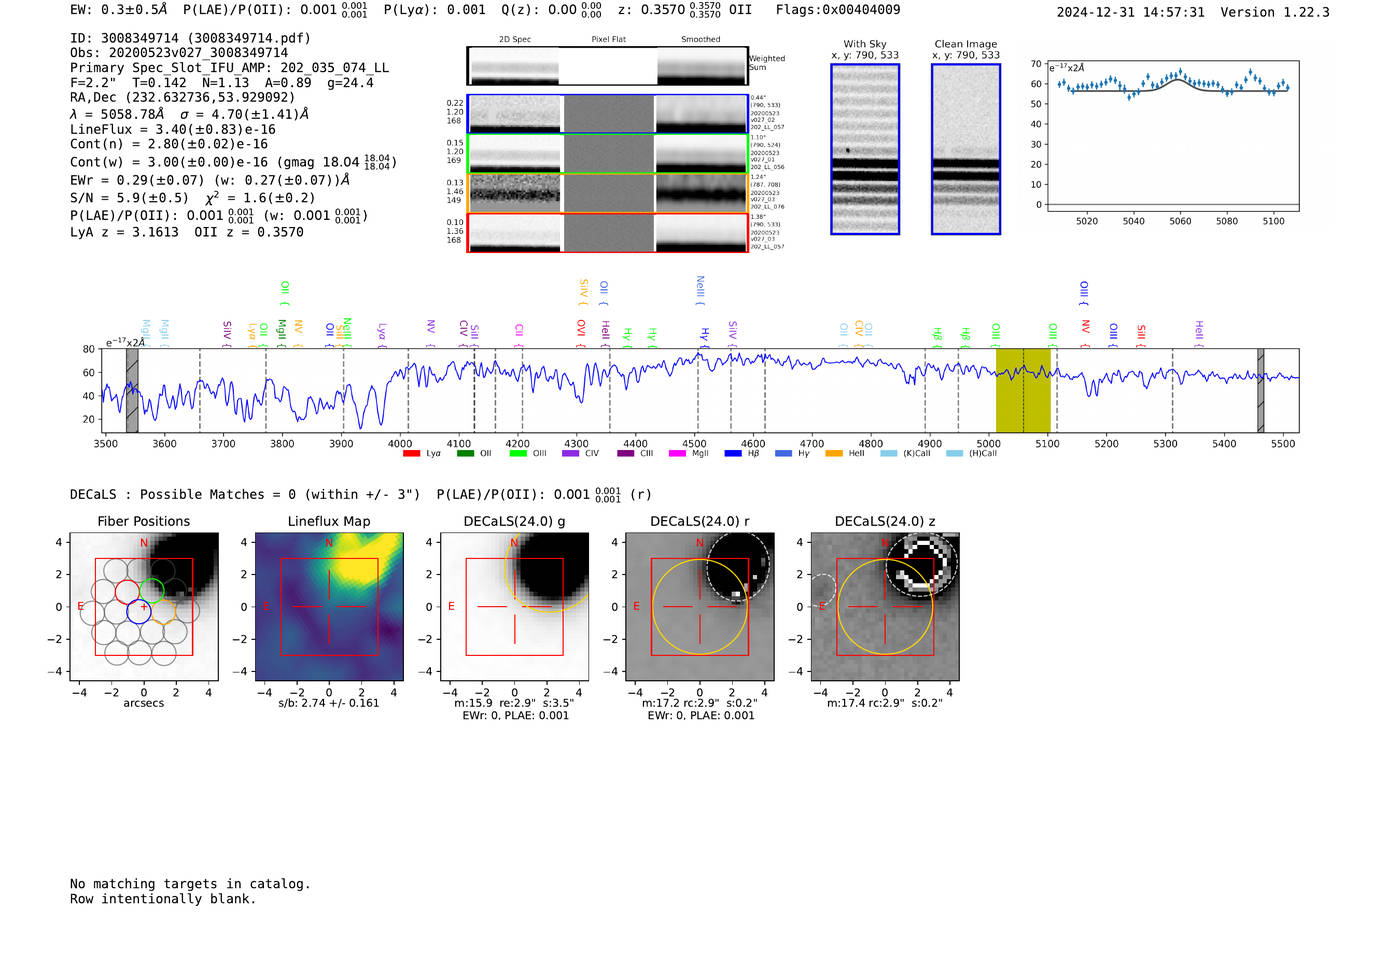Select the green-bordered 2D spectrum row

click(608, 154)
